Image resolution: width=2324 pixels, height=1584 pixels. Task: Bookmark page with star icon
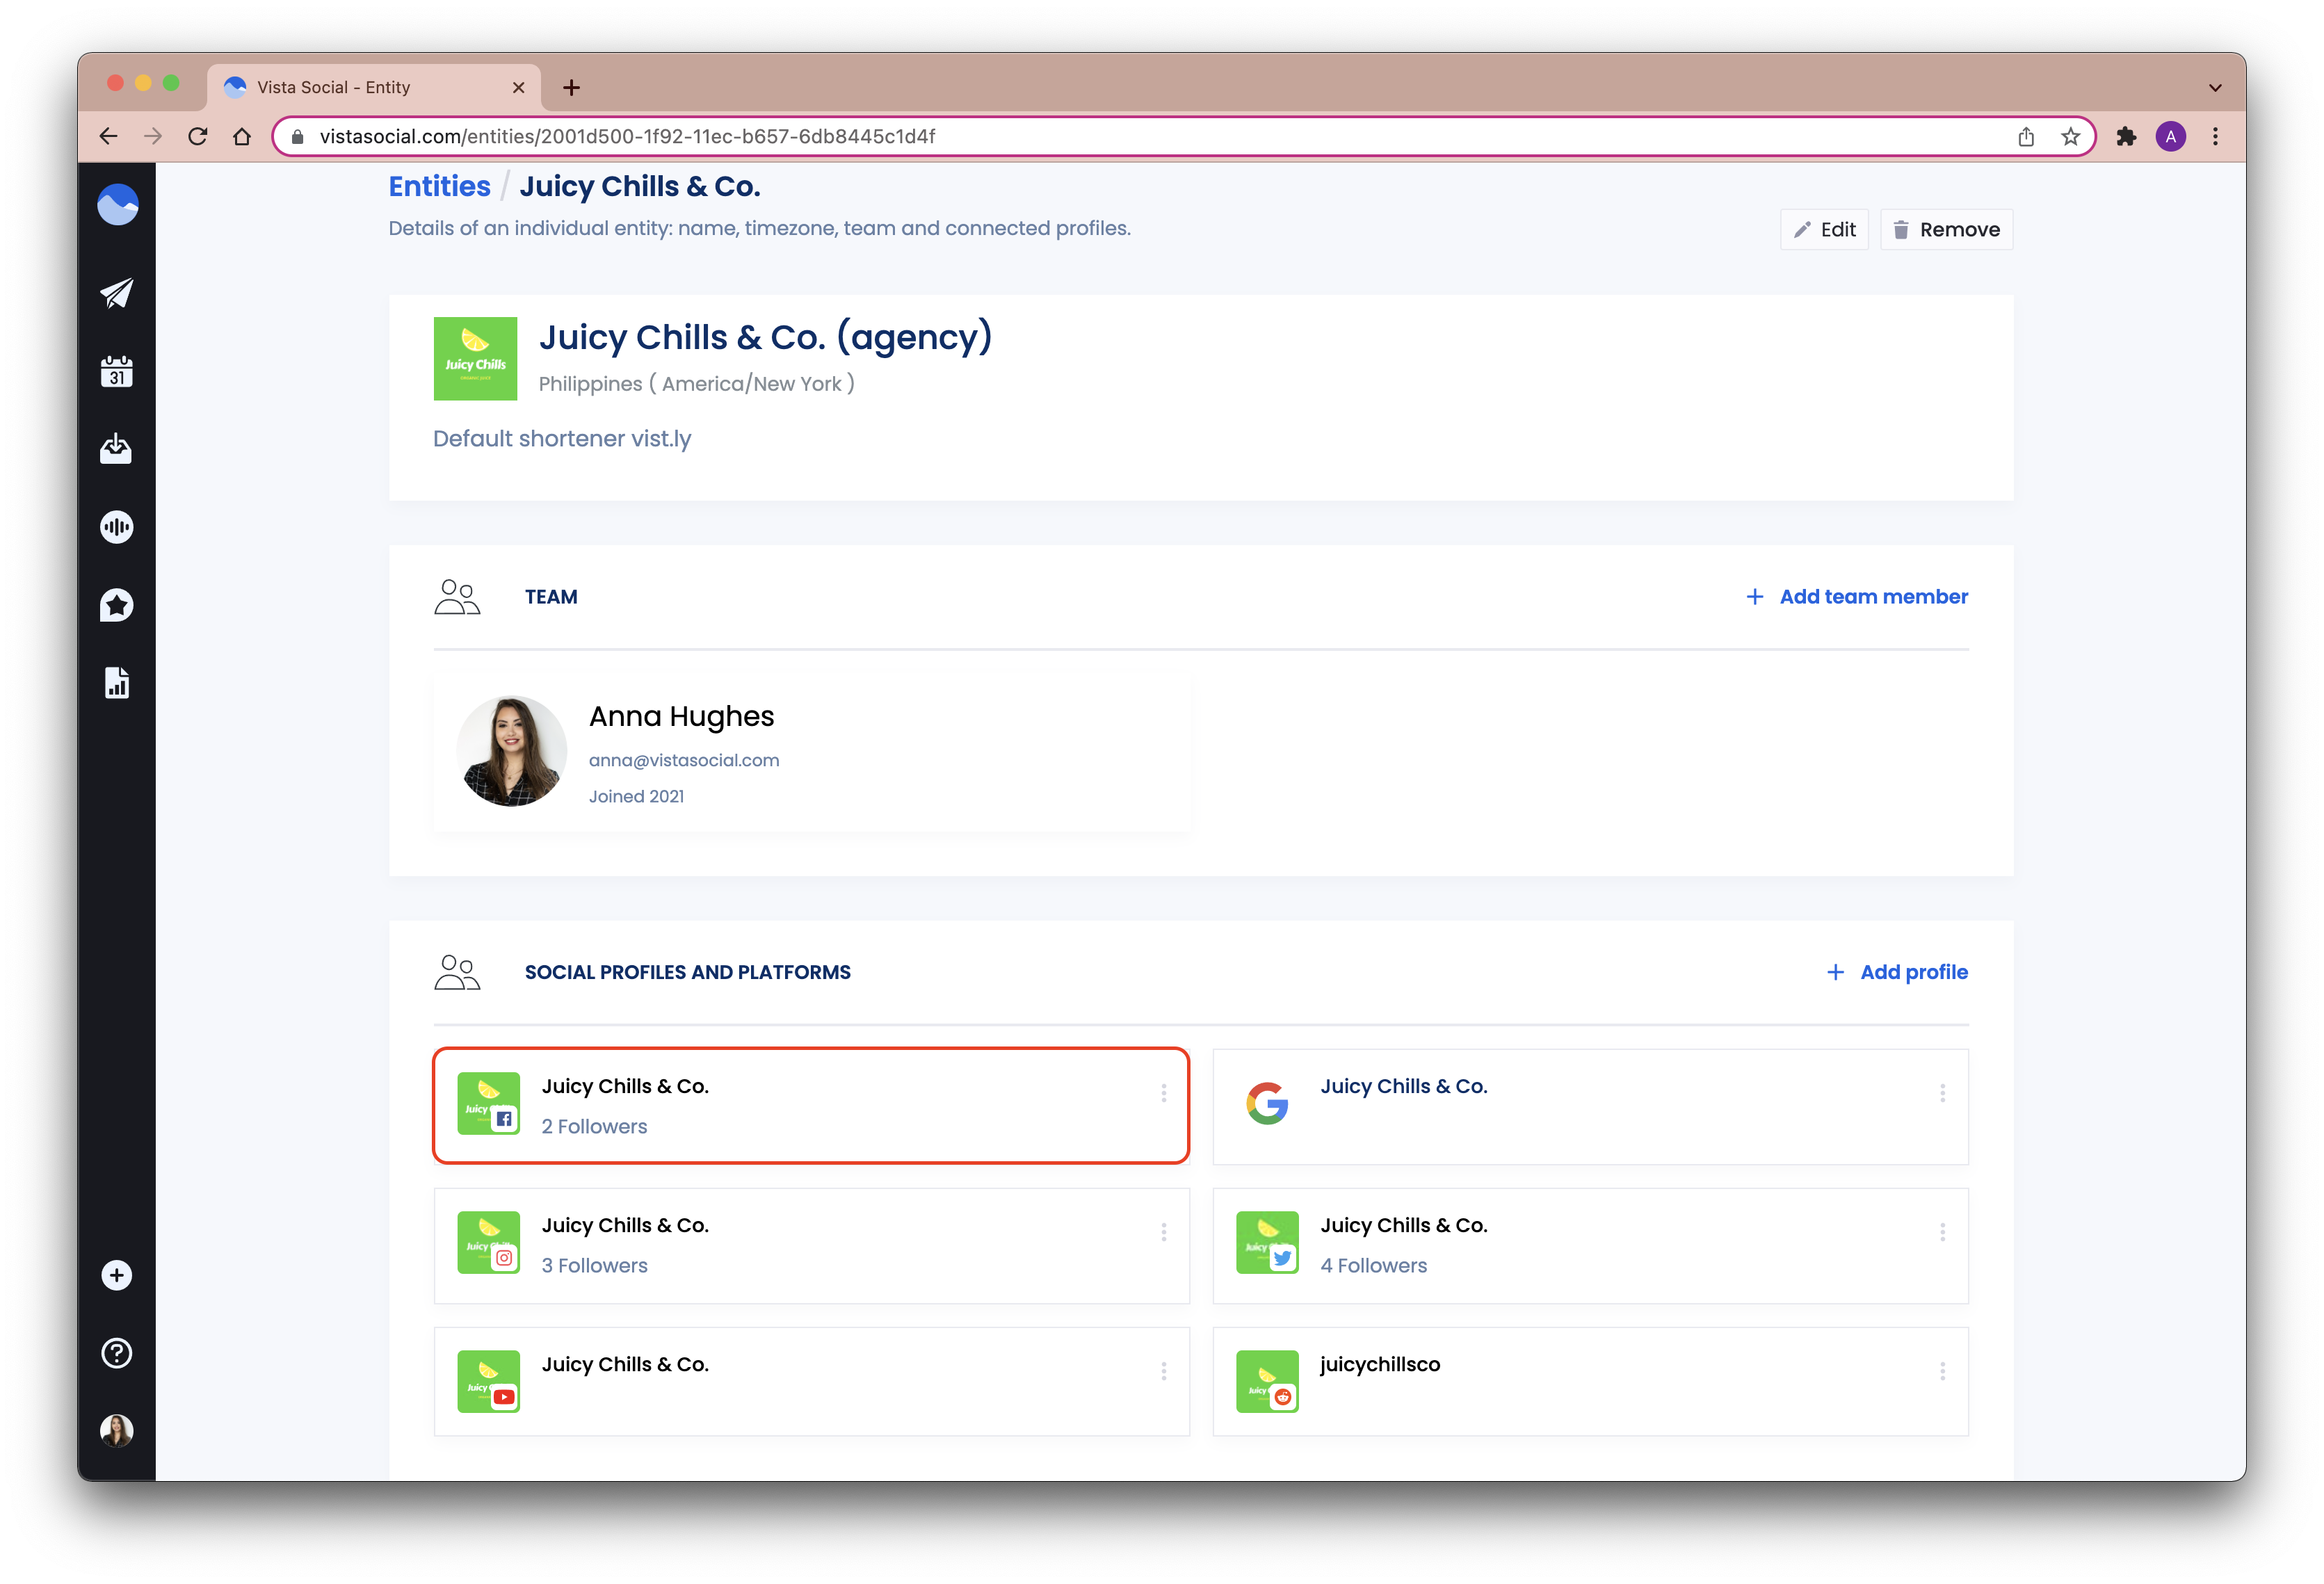[x=2070, y=136]
